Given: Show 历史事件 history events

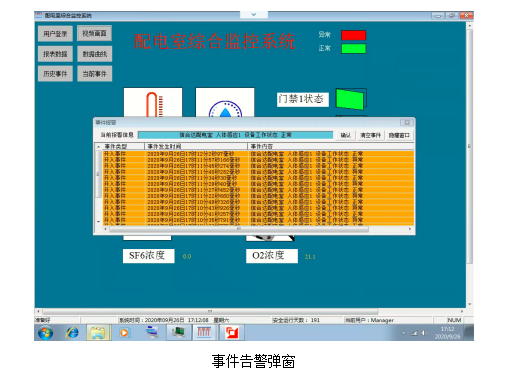Looking at the screenshot, I should coord(55,74).
